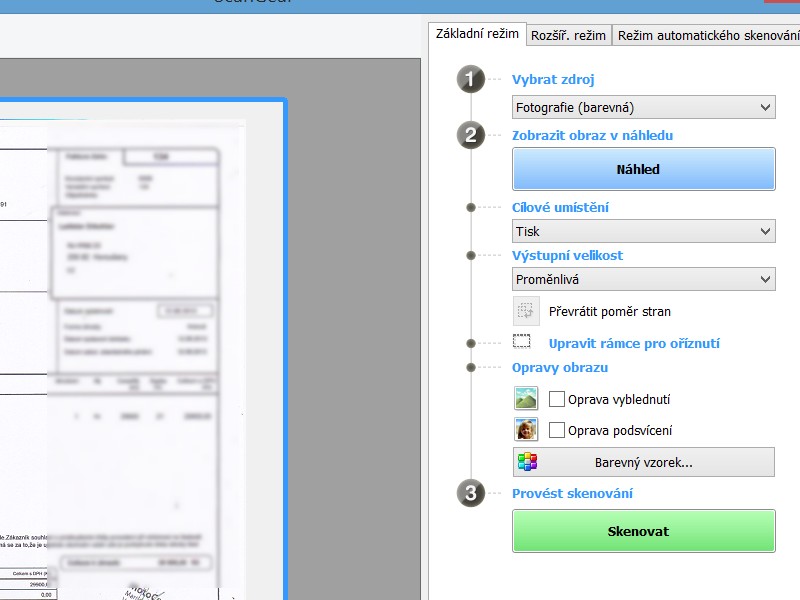Click the Zobrazit obraz v náhledu heading

point(592,135)
